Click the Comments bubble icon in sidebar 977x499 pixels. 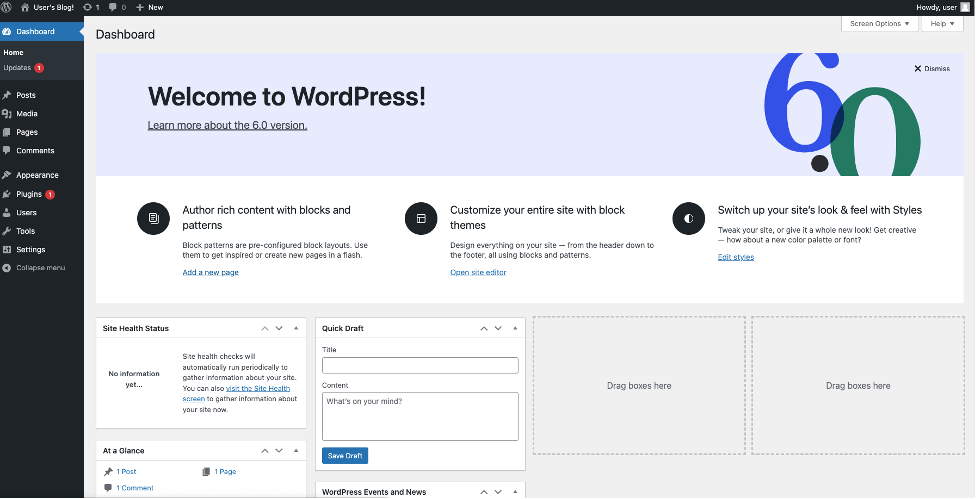tap(7, 150)
